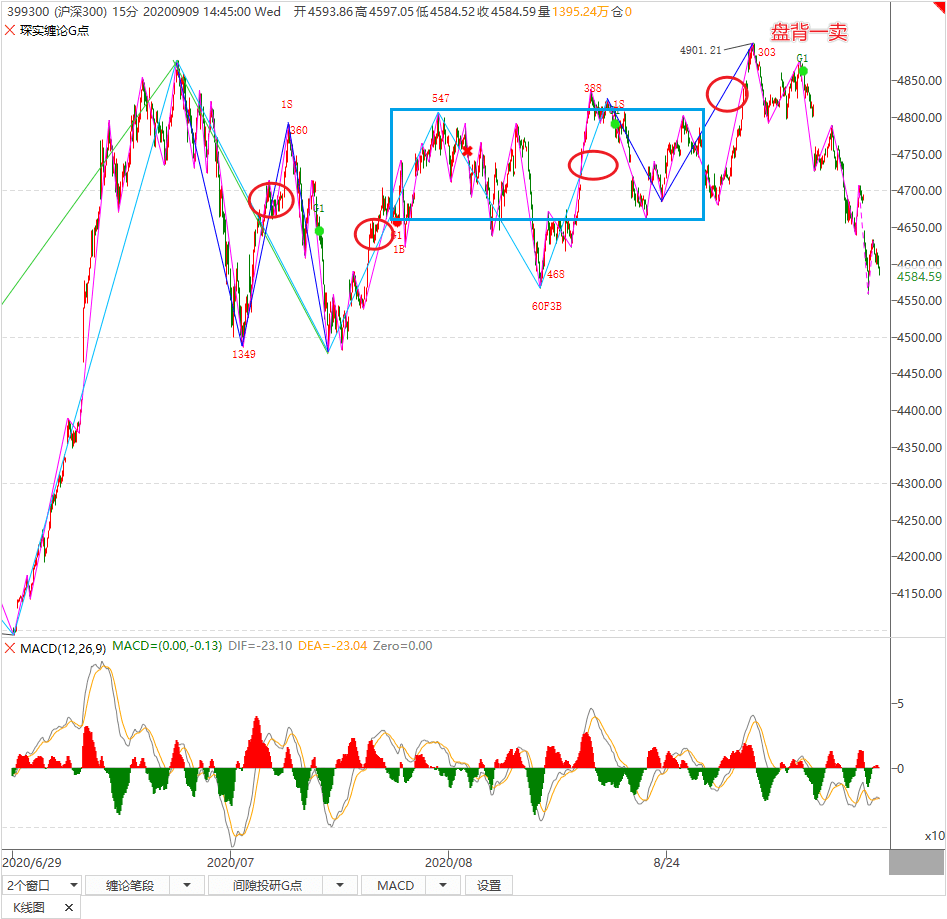Screen dimensions: 947x919
Task: Remove the MACD indicator using red X
Action: tap(10, 646)
